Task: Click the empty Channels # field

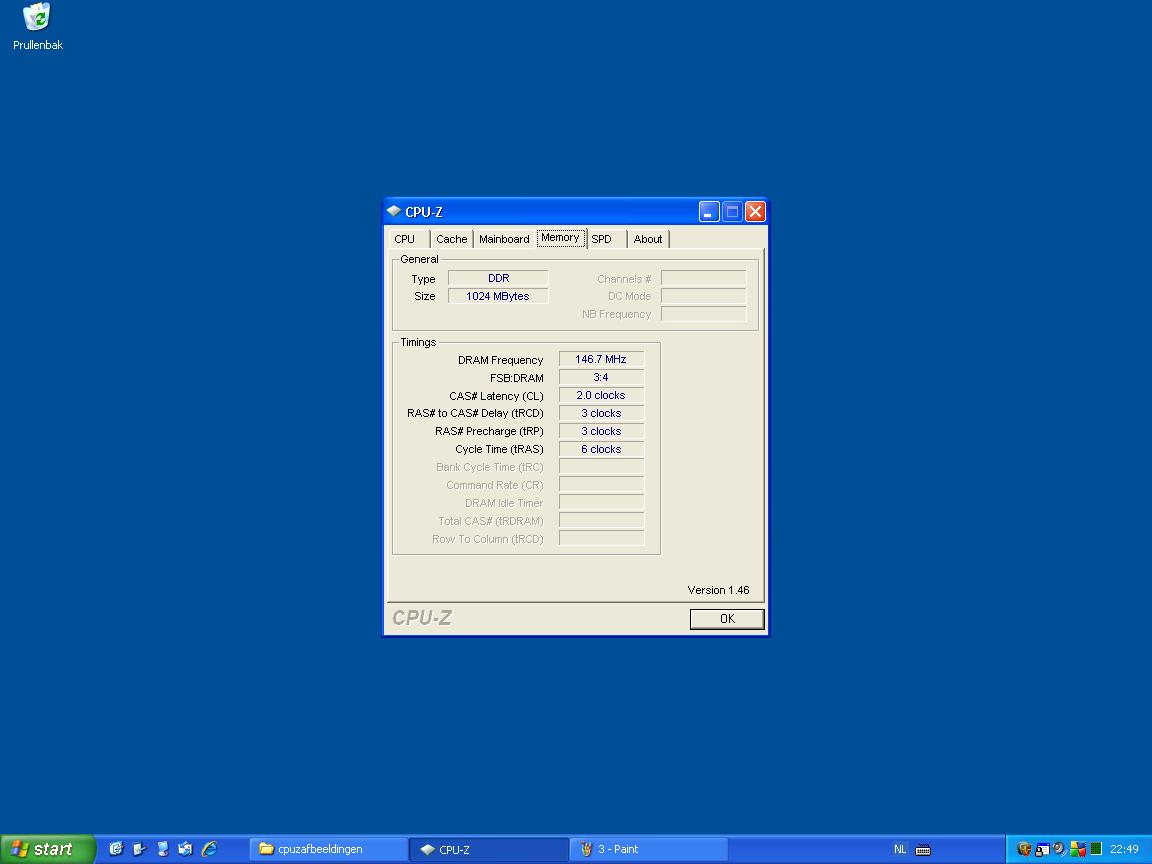Action: pyautogui.click(x=704, y=278)
